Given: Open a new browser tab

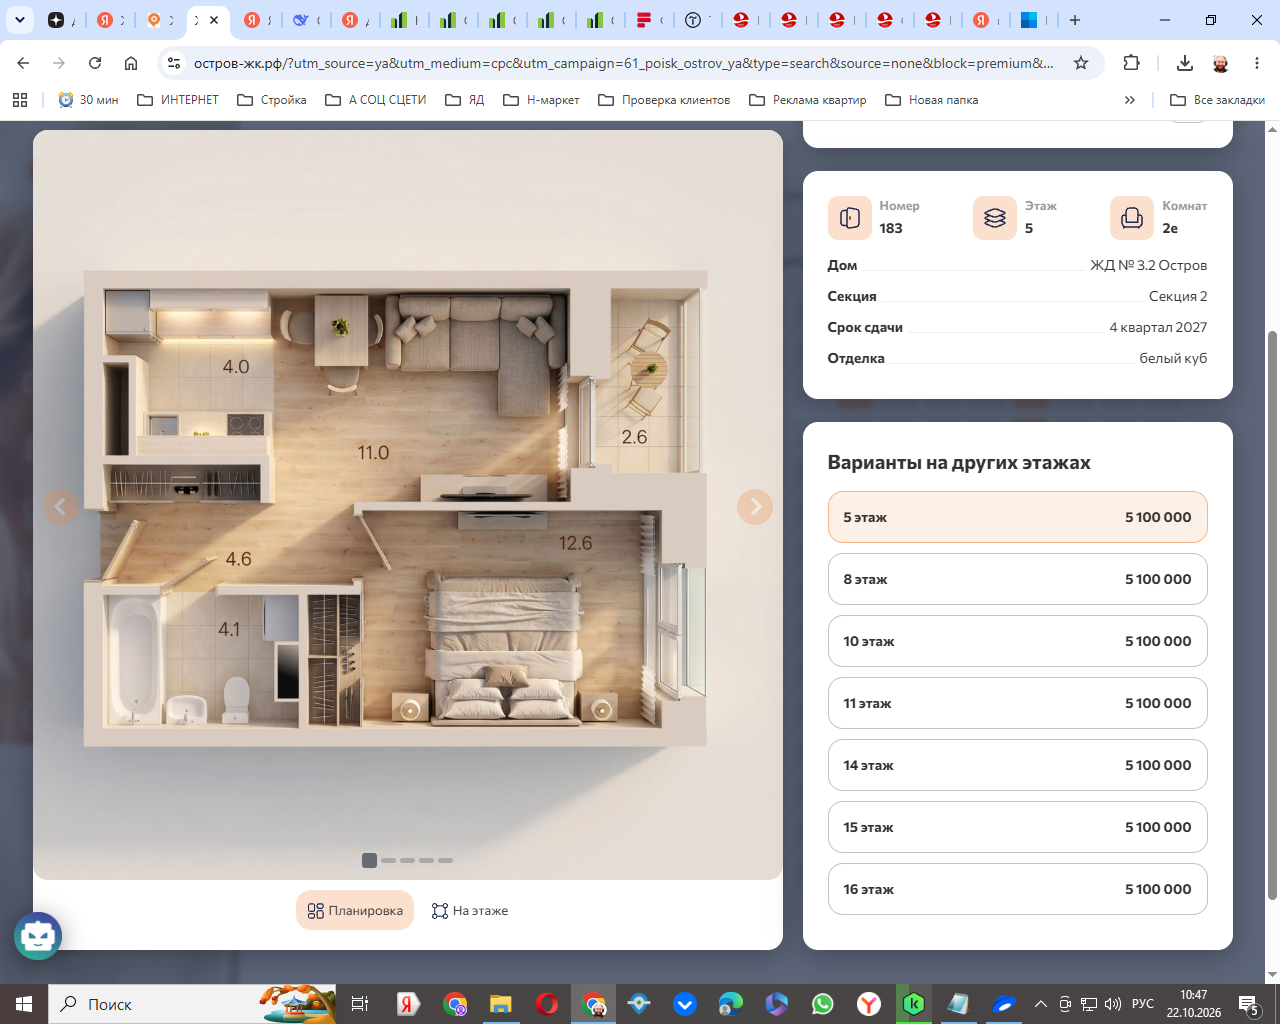Looking at the screenshot, I should 1075,20.
